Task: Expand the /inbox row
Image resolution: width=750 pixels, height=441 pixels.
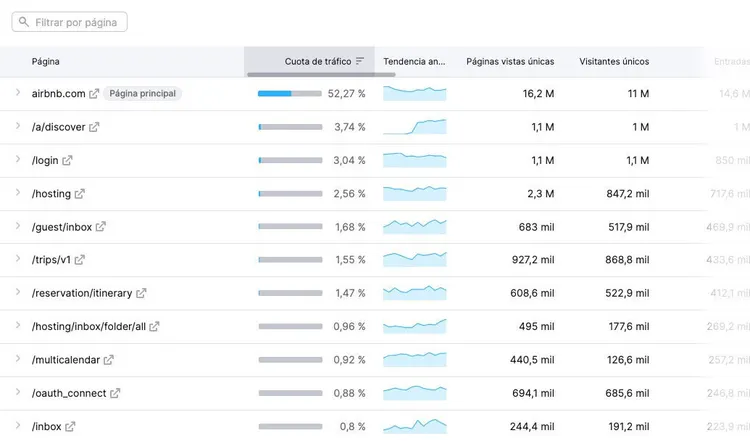Action: point(18,425)
